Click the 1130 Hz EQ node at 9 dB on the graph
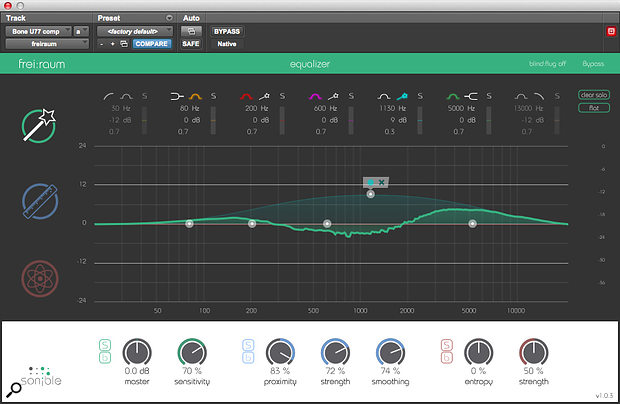The width and height of the screenshot is (620, 404). tap(370, 194)
